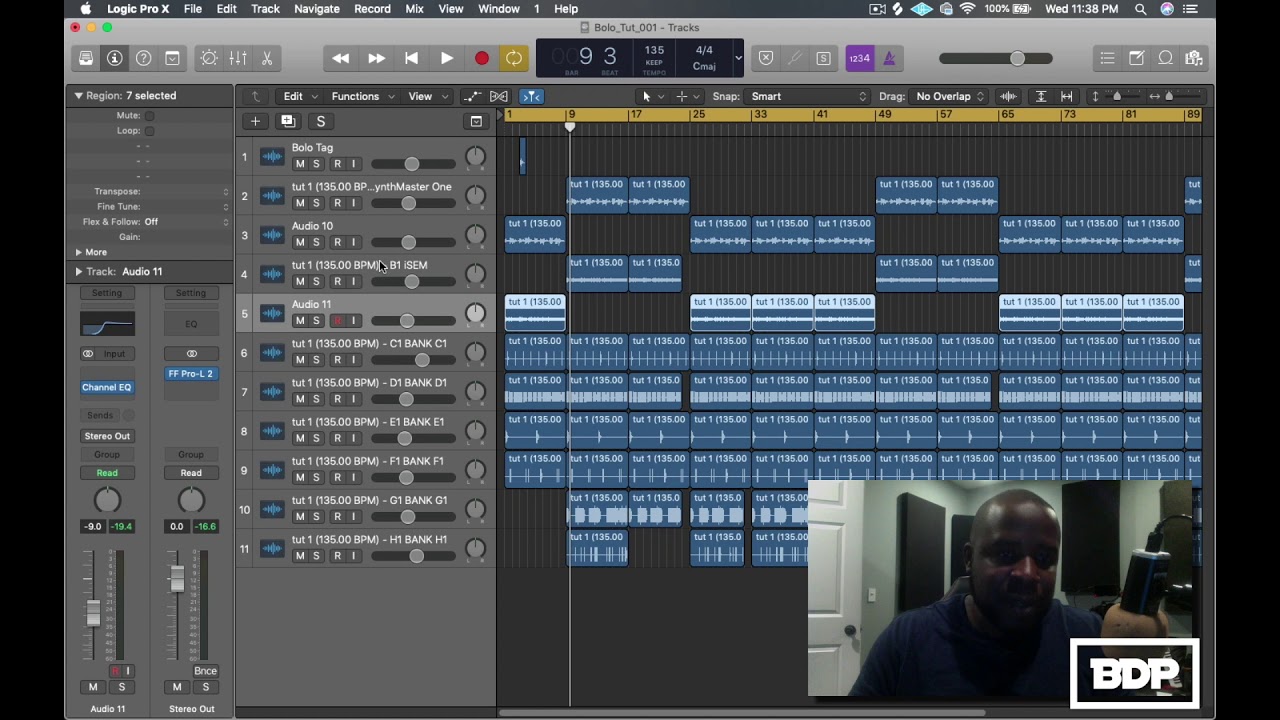The width and height of the screenshot is (1280, 720).
Task: Click Stereo Out output slot
Action: click(107, 436)
